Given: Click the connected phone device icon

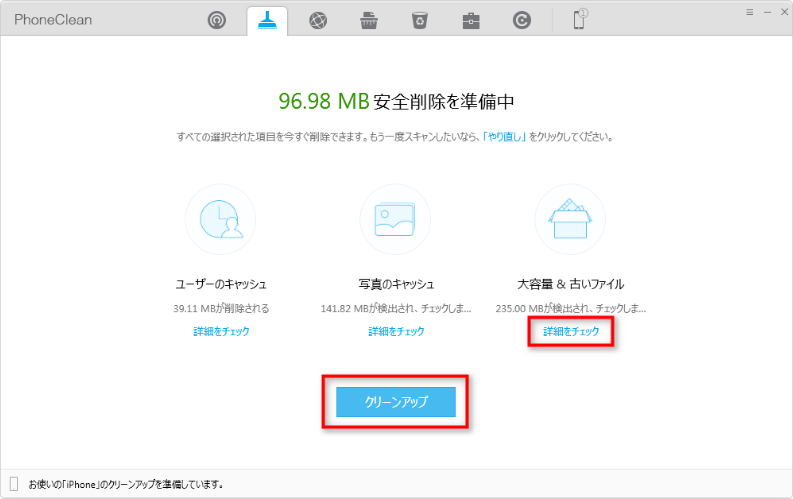Looking at the screenshot, I should pos(580,19).
